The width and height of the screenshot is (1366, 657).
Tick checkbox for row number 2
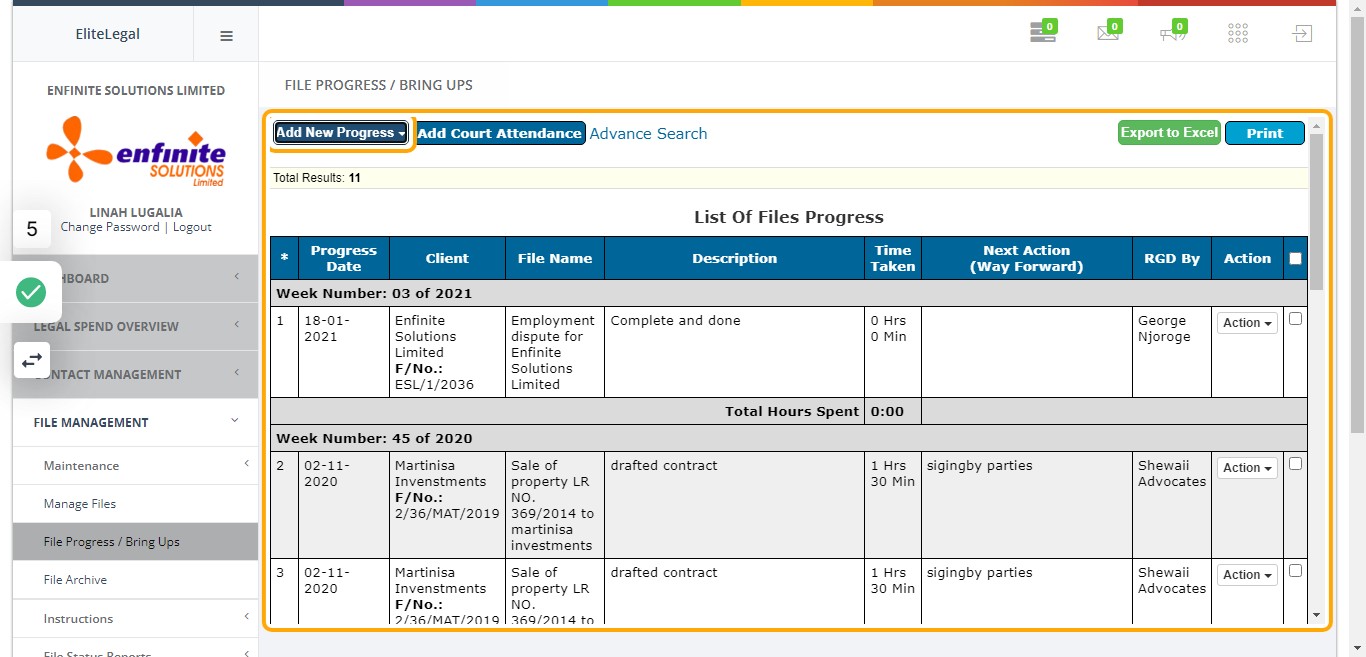click(1296, 464)
